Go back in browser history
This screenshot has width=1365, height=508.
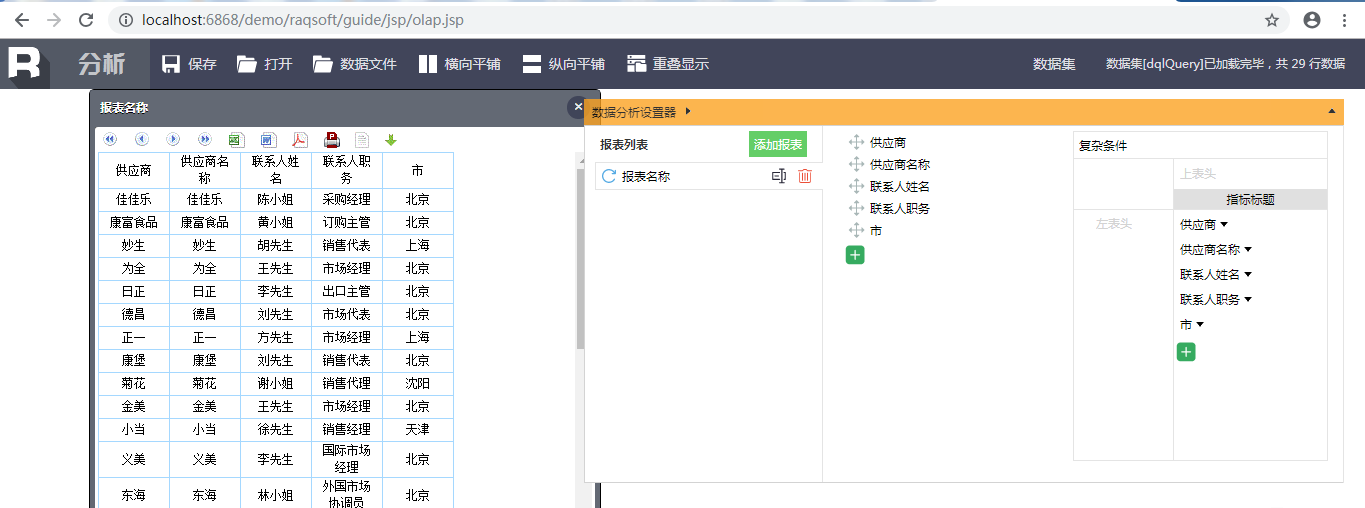click(x=21, y=20)
